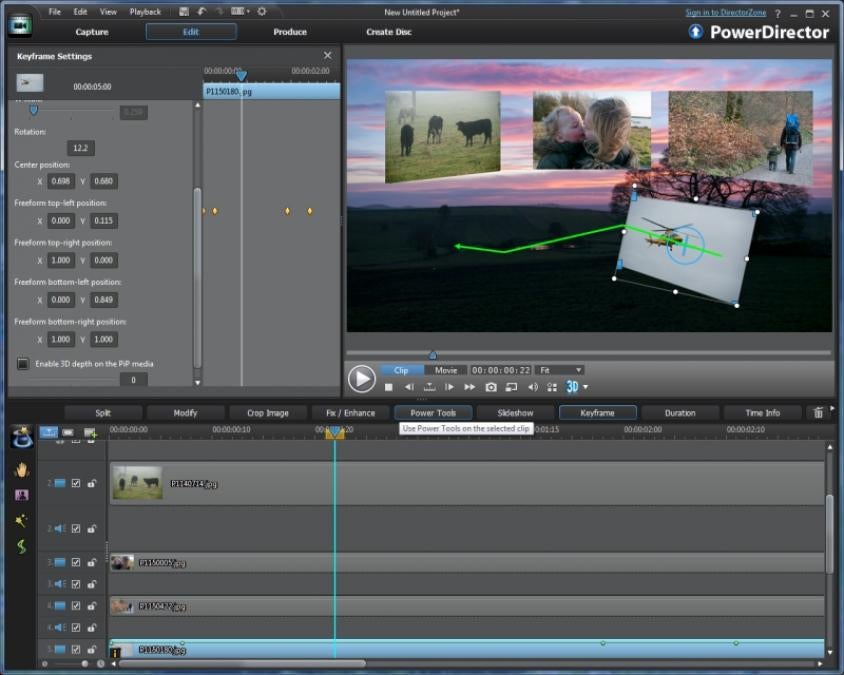Take a snapshot with the camera icon
This screenshot has width=844, height=675.
click(491, 387)
